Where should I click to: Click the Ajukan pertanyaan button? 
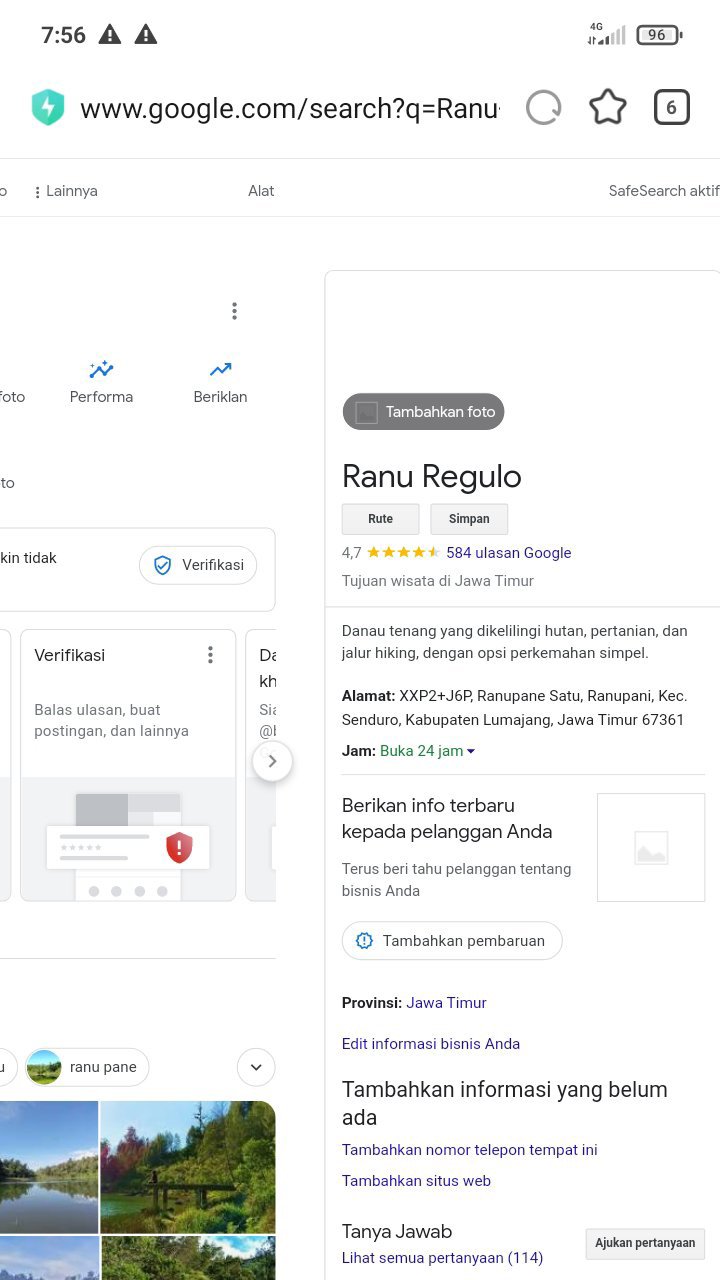(x=645, y=1243)
